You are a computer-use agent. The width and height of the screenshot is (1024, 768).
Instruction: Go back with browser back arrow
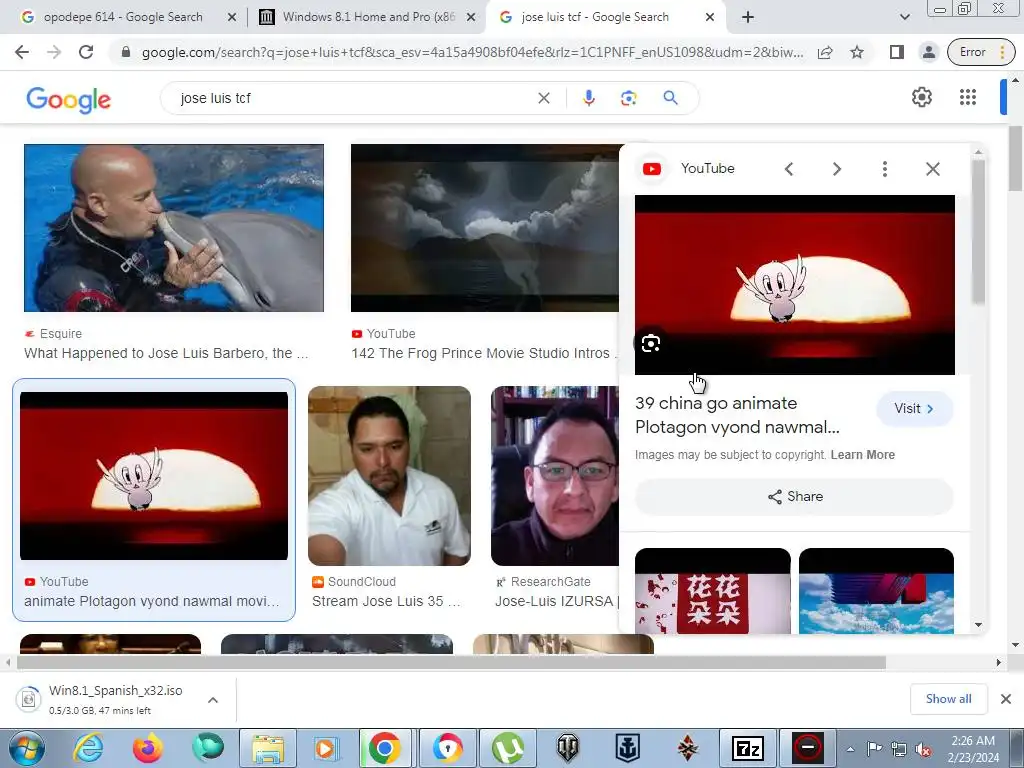[22, 52]
